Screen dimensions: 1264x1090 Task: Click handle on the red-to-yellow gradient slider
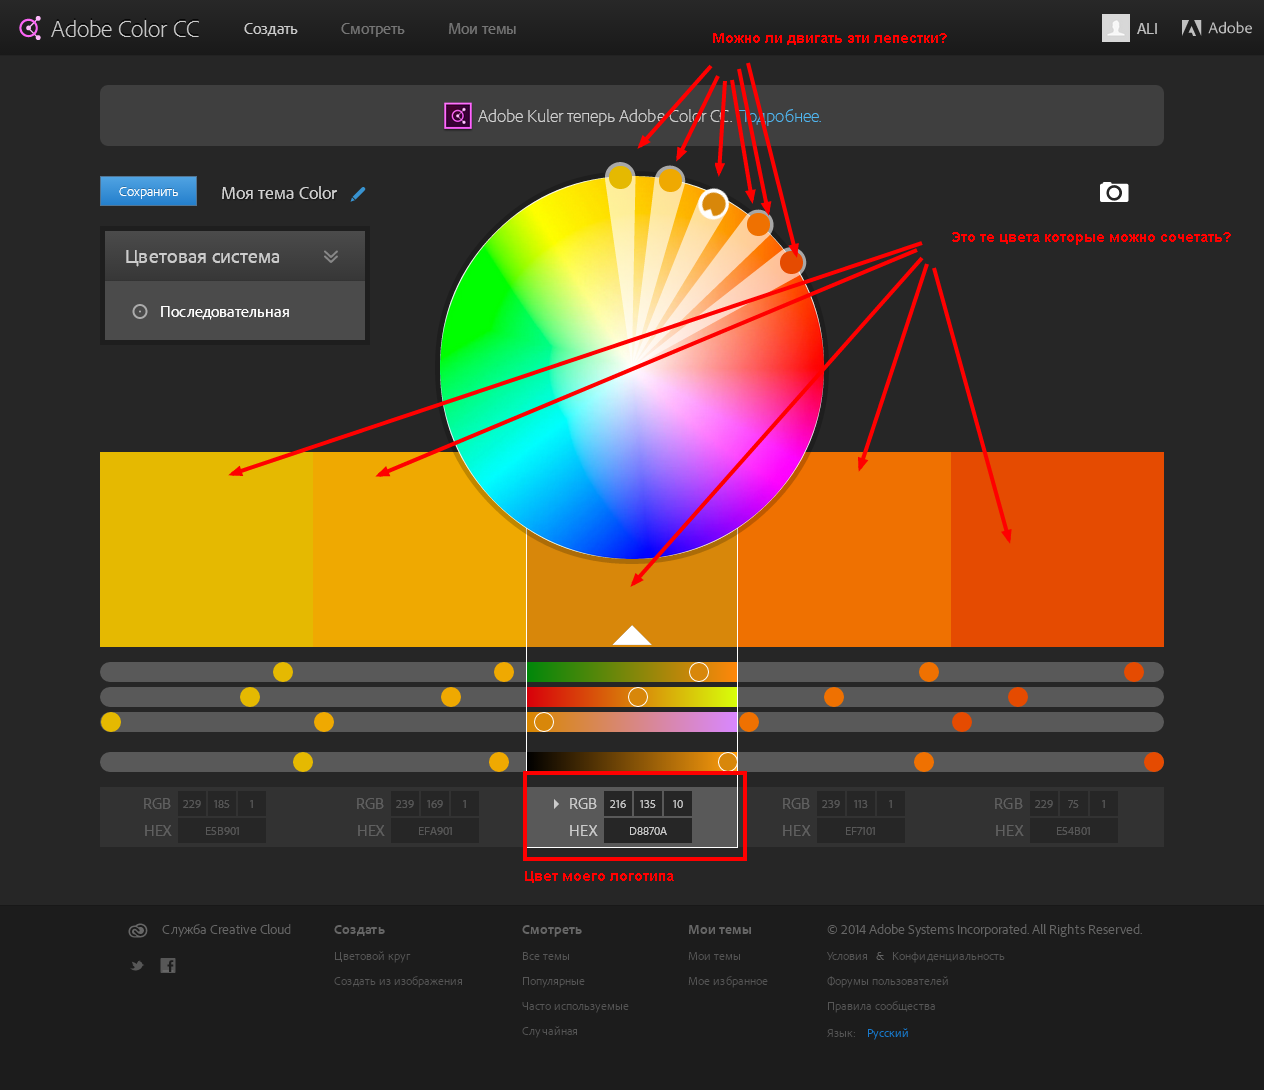(638, 697)
